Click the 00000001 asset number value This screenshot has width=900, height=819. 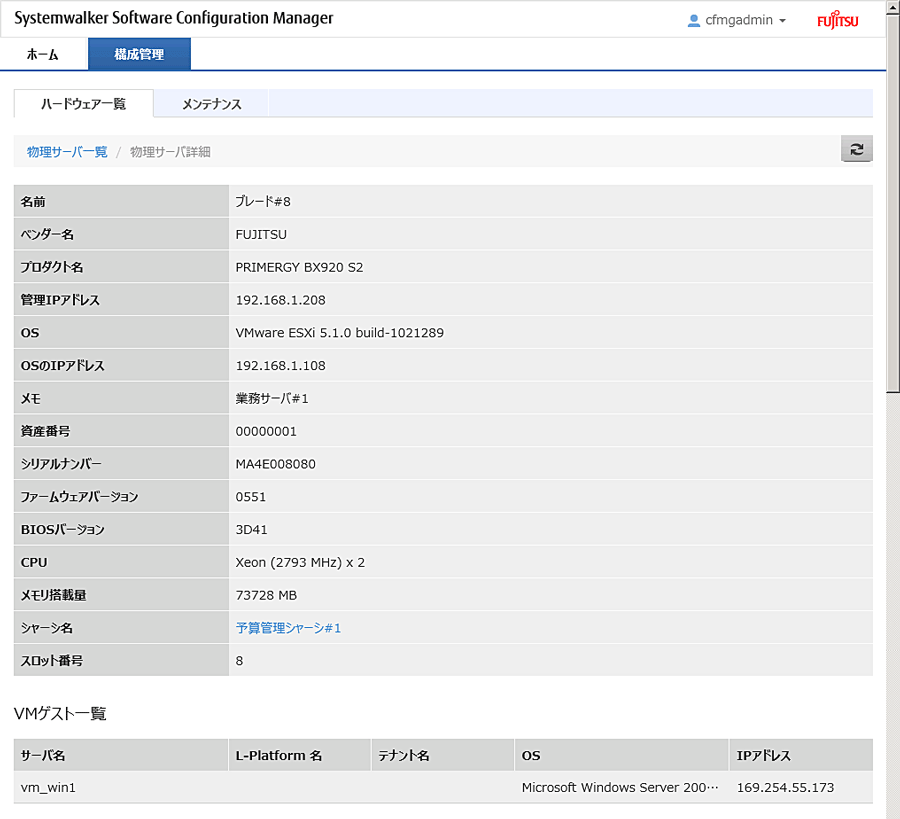[x=266, y=431]
